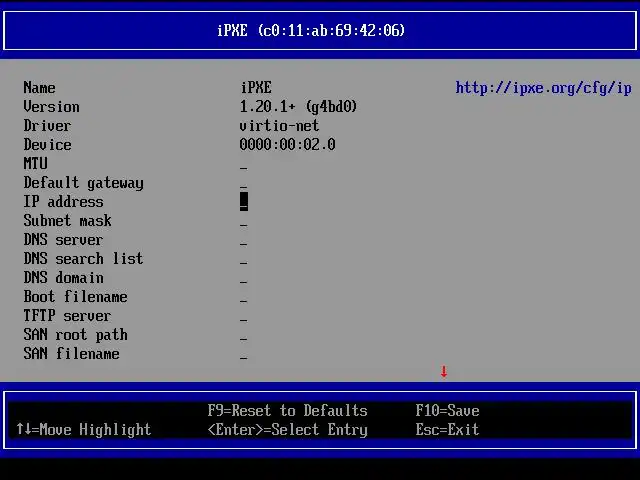Click the F9=Reset to Defaults hint

(288, 410)
